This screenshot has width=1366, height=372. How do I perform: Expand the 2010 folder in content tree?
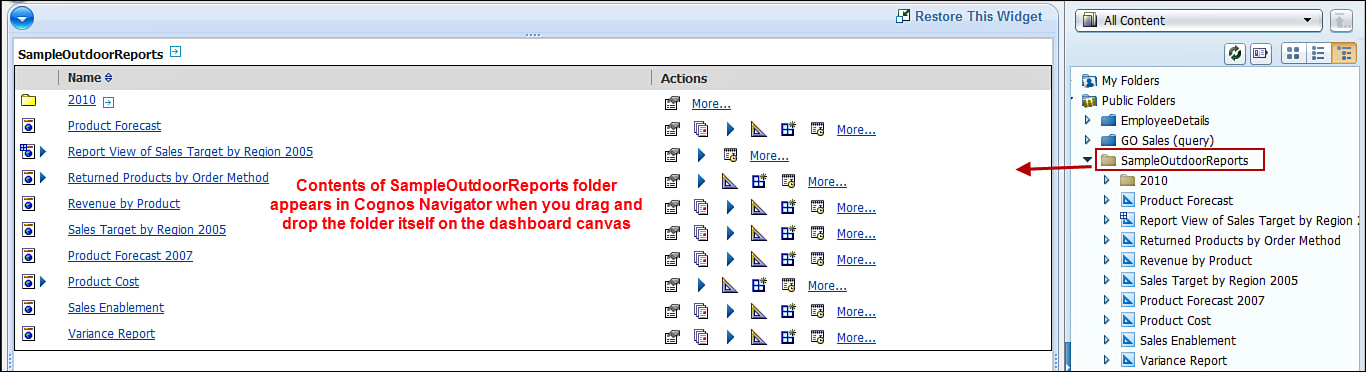(x=1107, y=180)
